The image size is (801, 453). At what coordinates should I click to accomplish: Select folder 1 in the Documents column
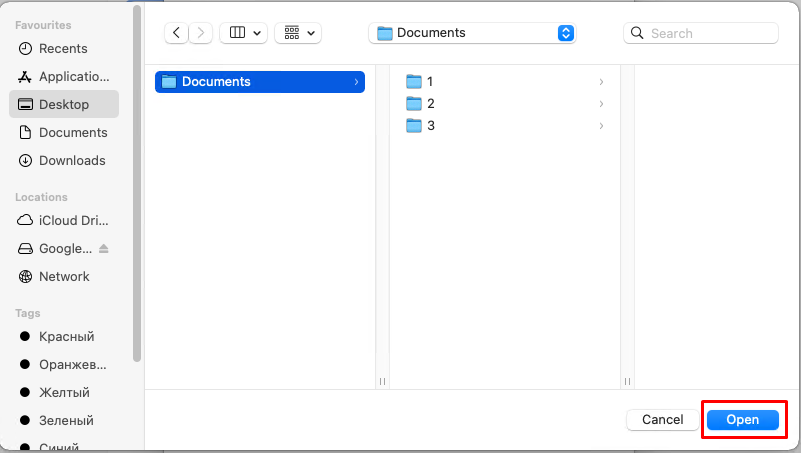coord(430,81)
